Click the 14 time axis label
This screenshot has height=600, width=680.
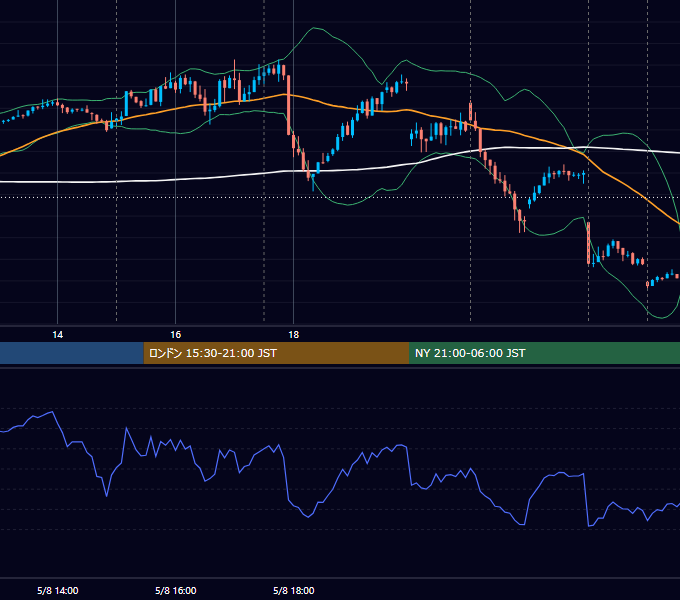click(x=57, y=335)
